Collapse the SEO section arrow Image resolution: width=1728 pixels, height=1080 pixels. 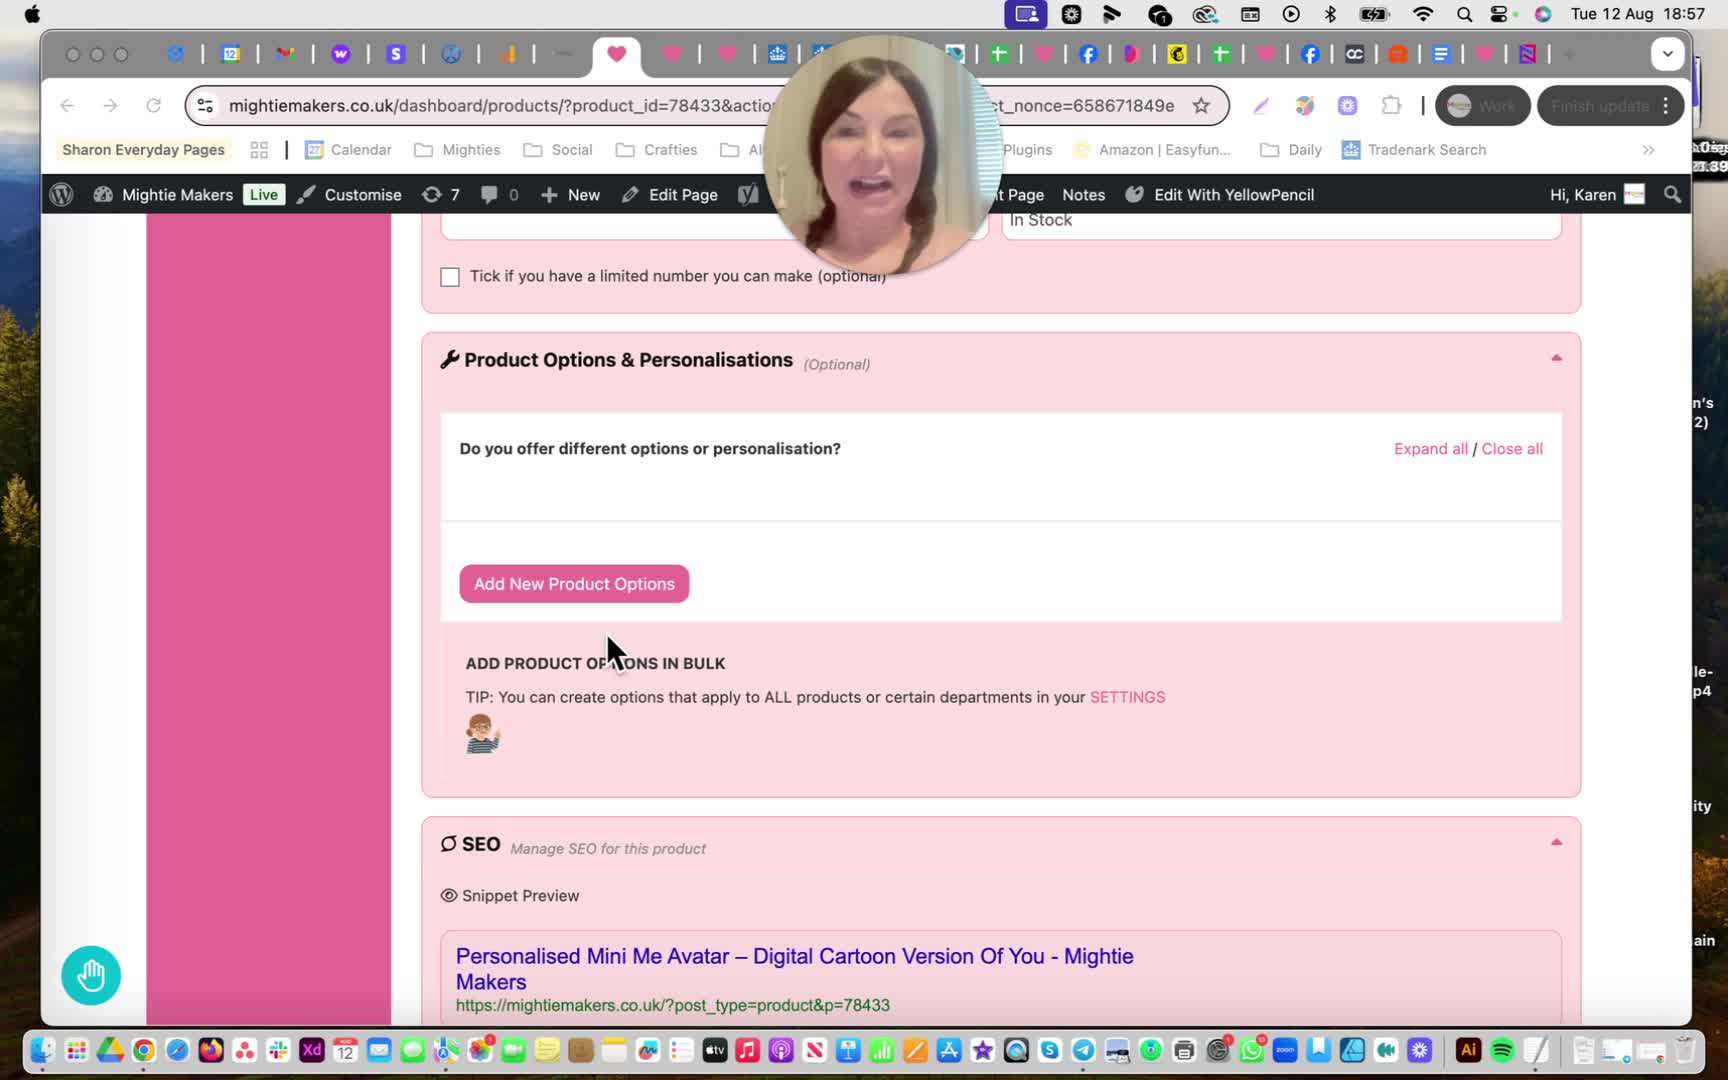point(1556,842)
